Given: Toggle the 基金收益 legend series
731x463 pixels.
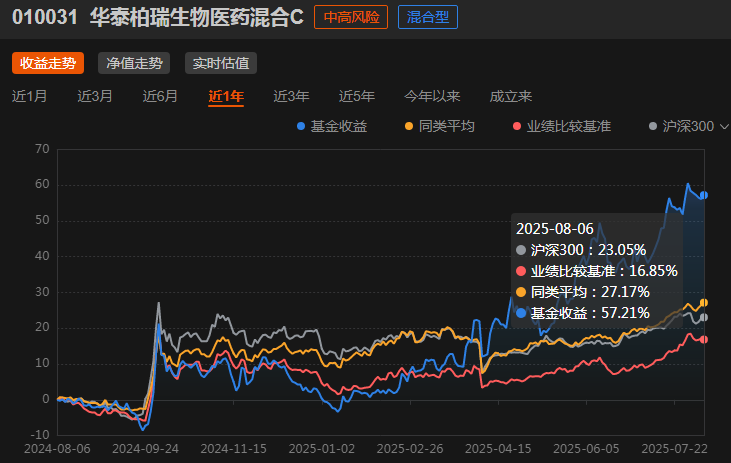Looking at the screenshot, I should click(332, 126).
